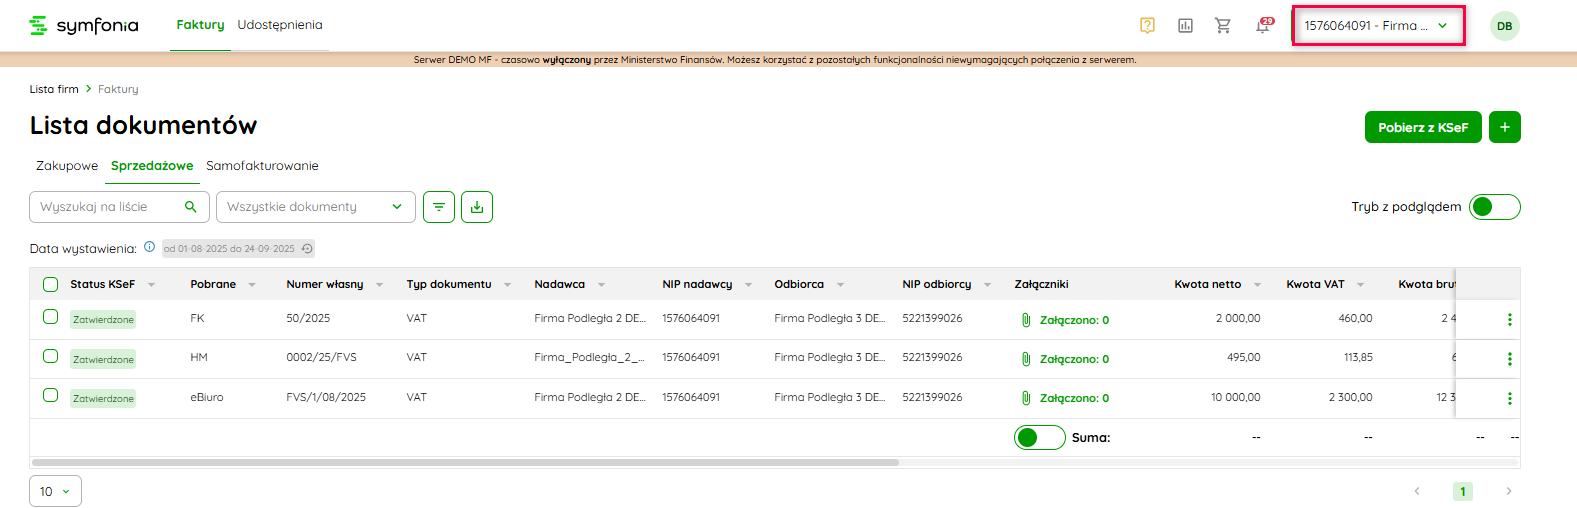Screen dimensions: 1577x508
Task: Open notifications bell with 29 badge
Action: point(1263,26)
